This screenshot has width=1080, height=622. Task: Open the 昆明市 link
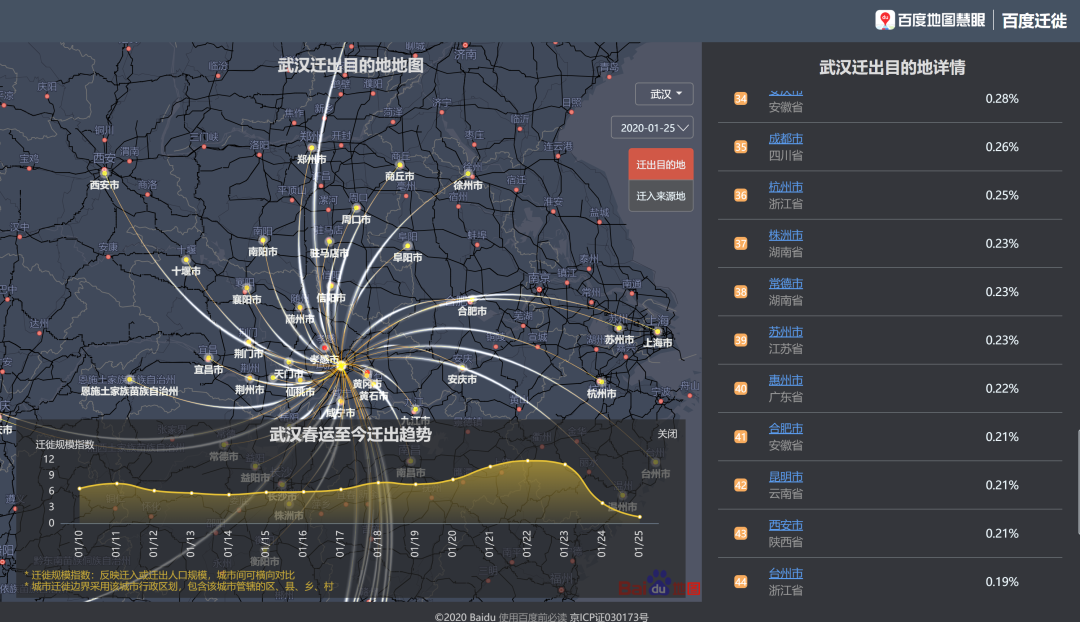(786, 476)
